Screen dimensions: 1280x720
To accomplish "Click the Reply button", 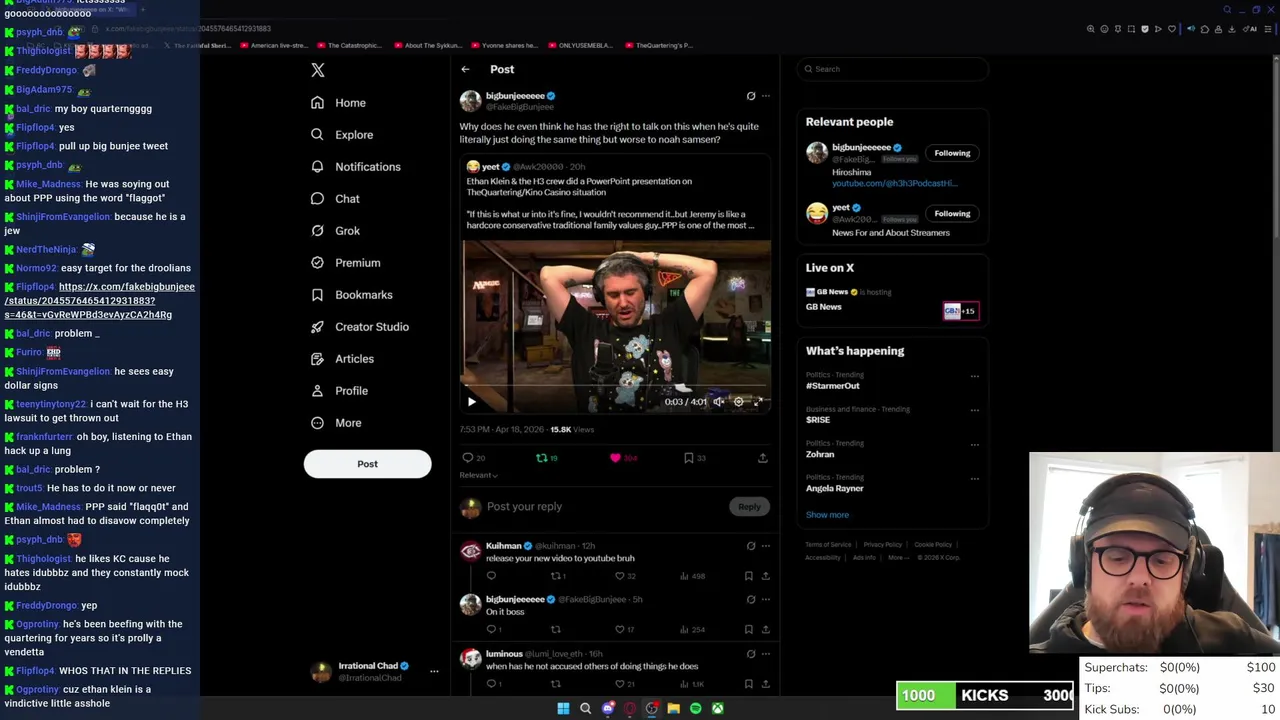I will [x=749, y=507].
